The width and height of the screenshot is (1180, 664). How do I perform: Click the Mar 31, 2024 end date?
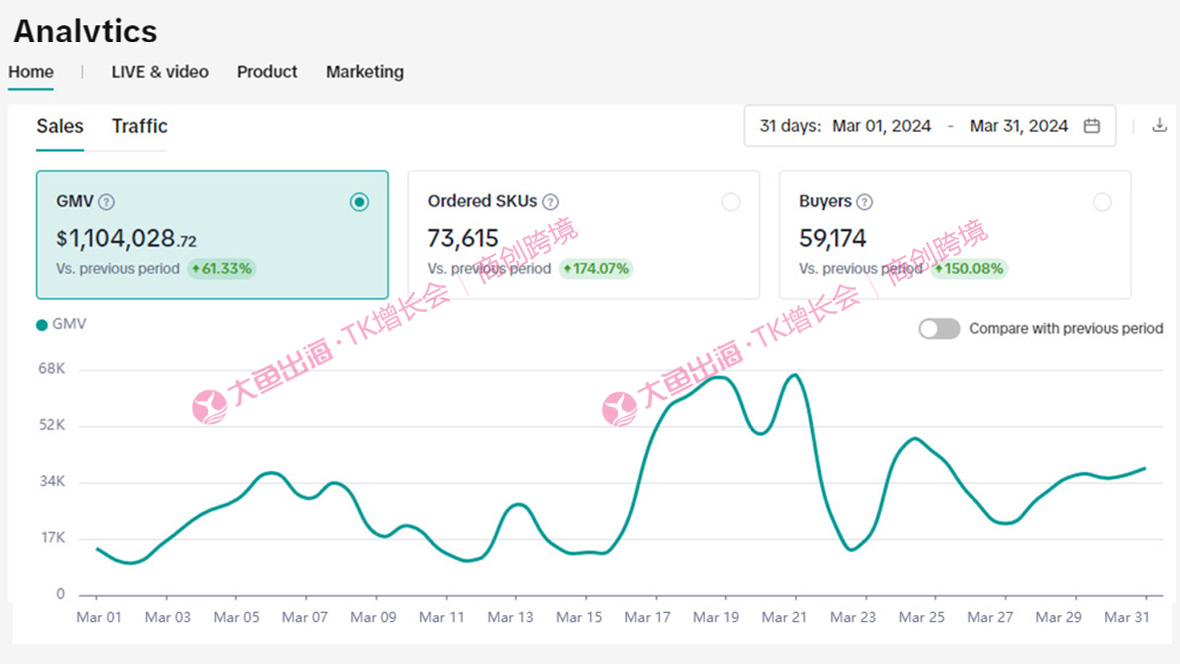point(1019,126)
